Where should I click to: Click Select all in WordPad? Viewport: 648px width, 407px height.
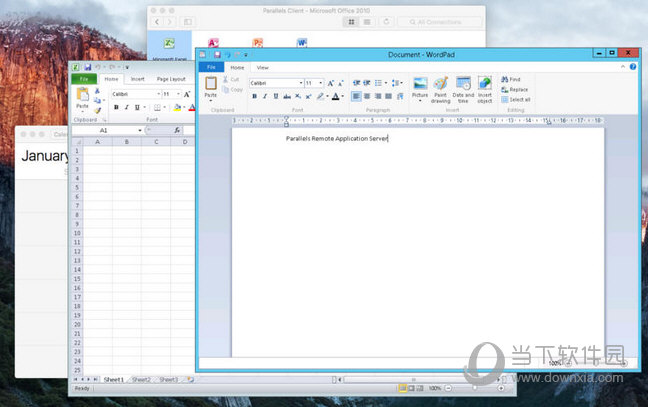(x=516, y=100)
